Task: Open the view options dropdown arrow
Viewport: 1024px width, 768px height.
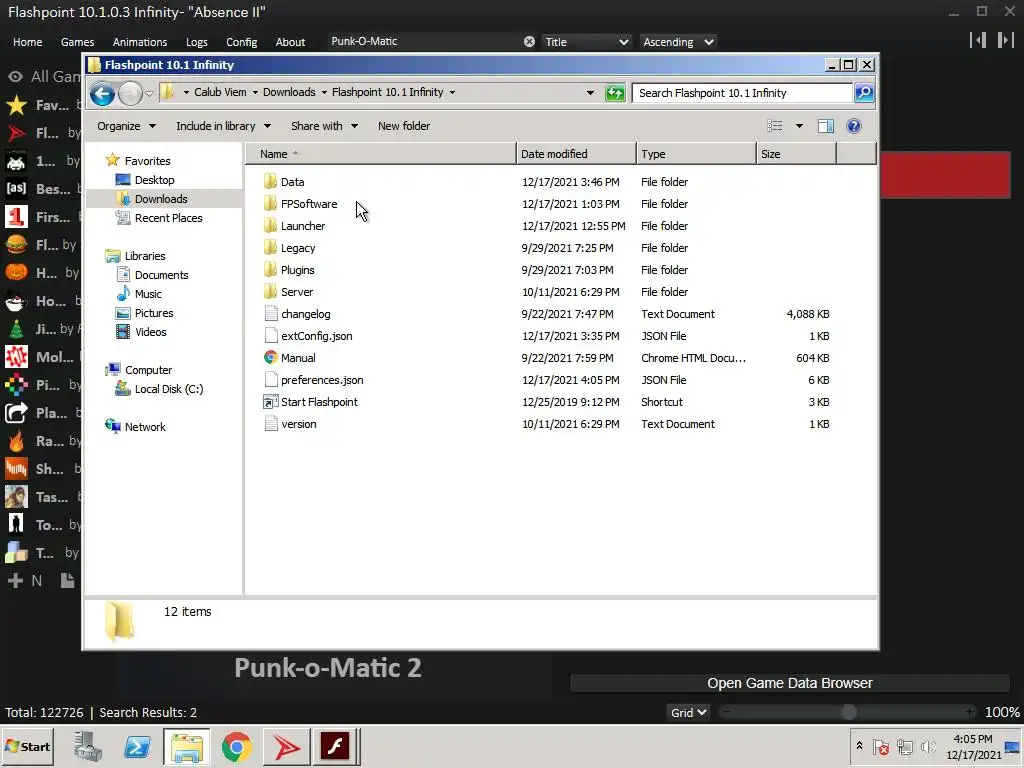Action: pos(799,126)
